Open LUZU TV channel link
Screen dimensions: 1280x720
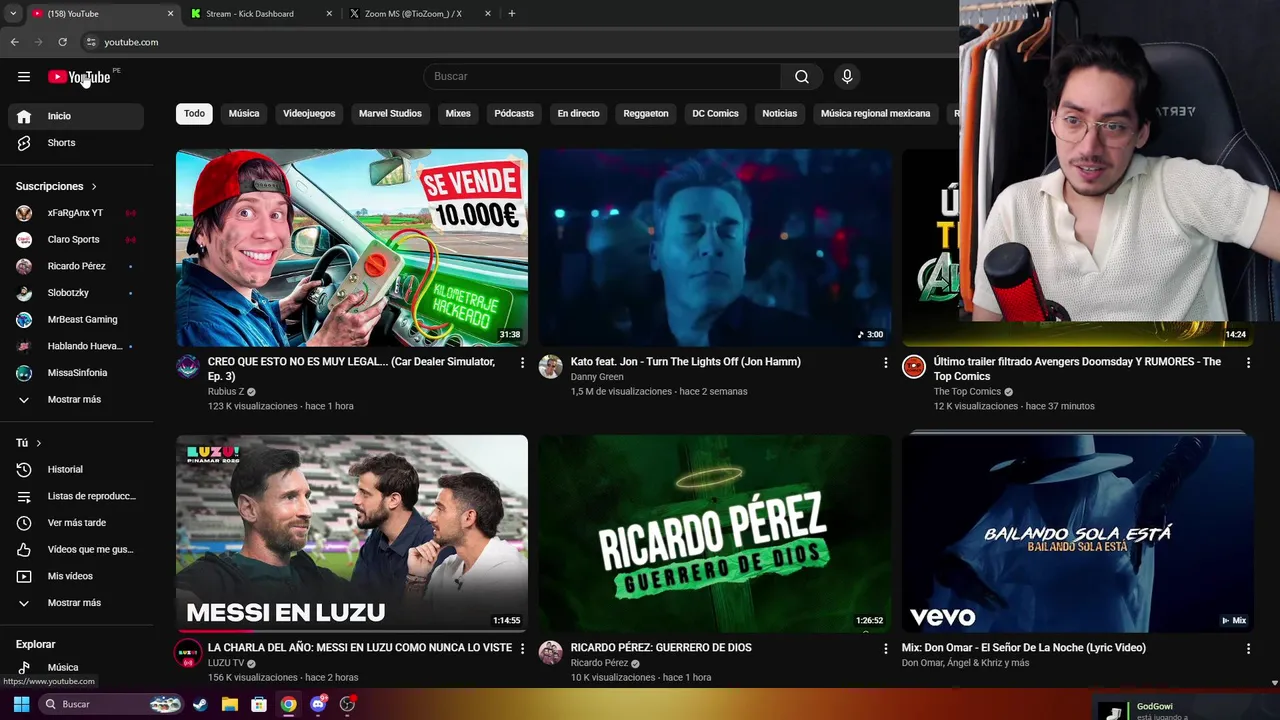pos(226,663)
